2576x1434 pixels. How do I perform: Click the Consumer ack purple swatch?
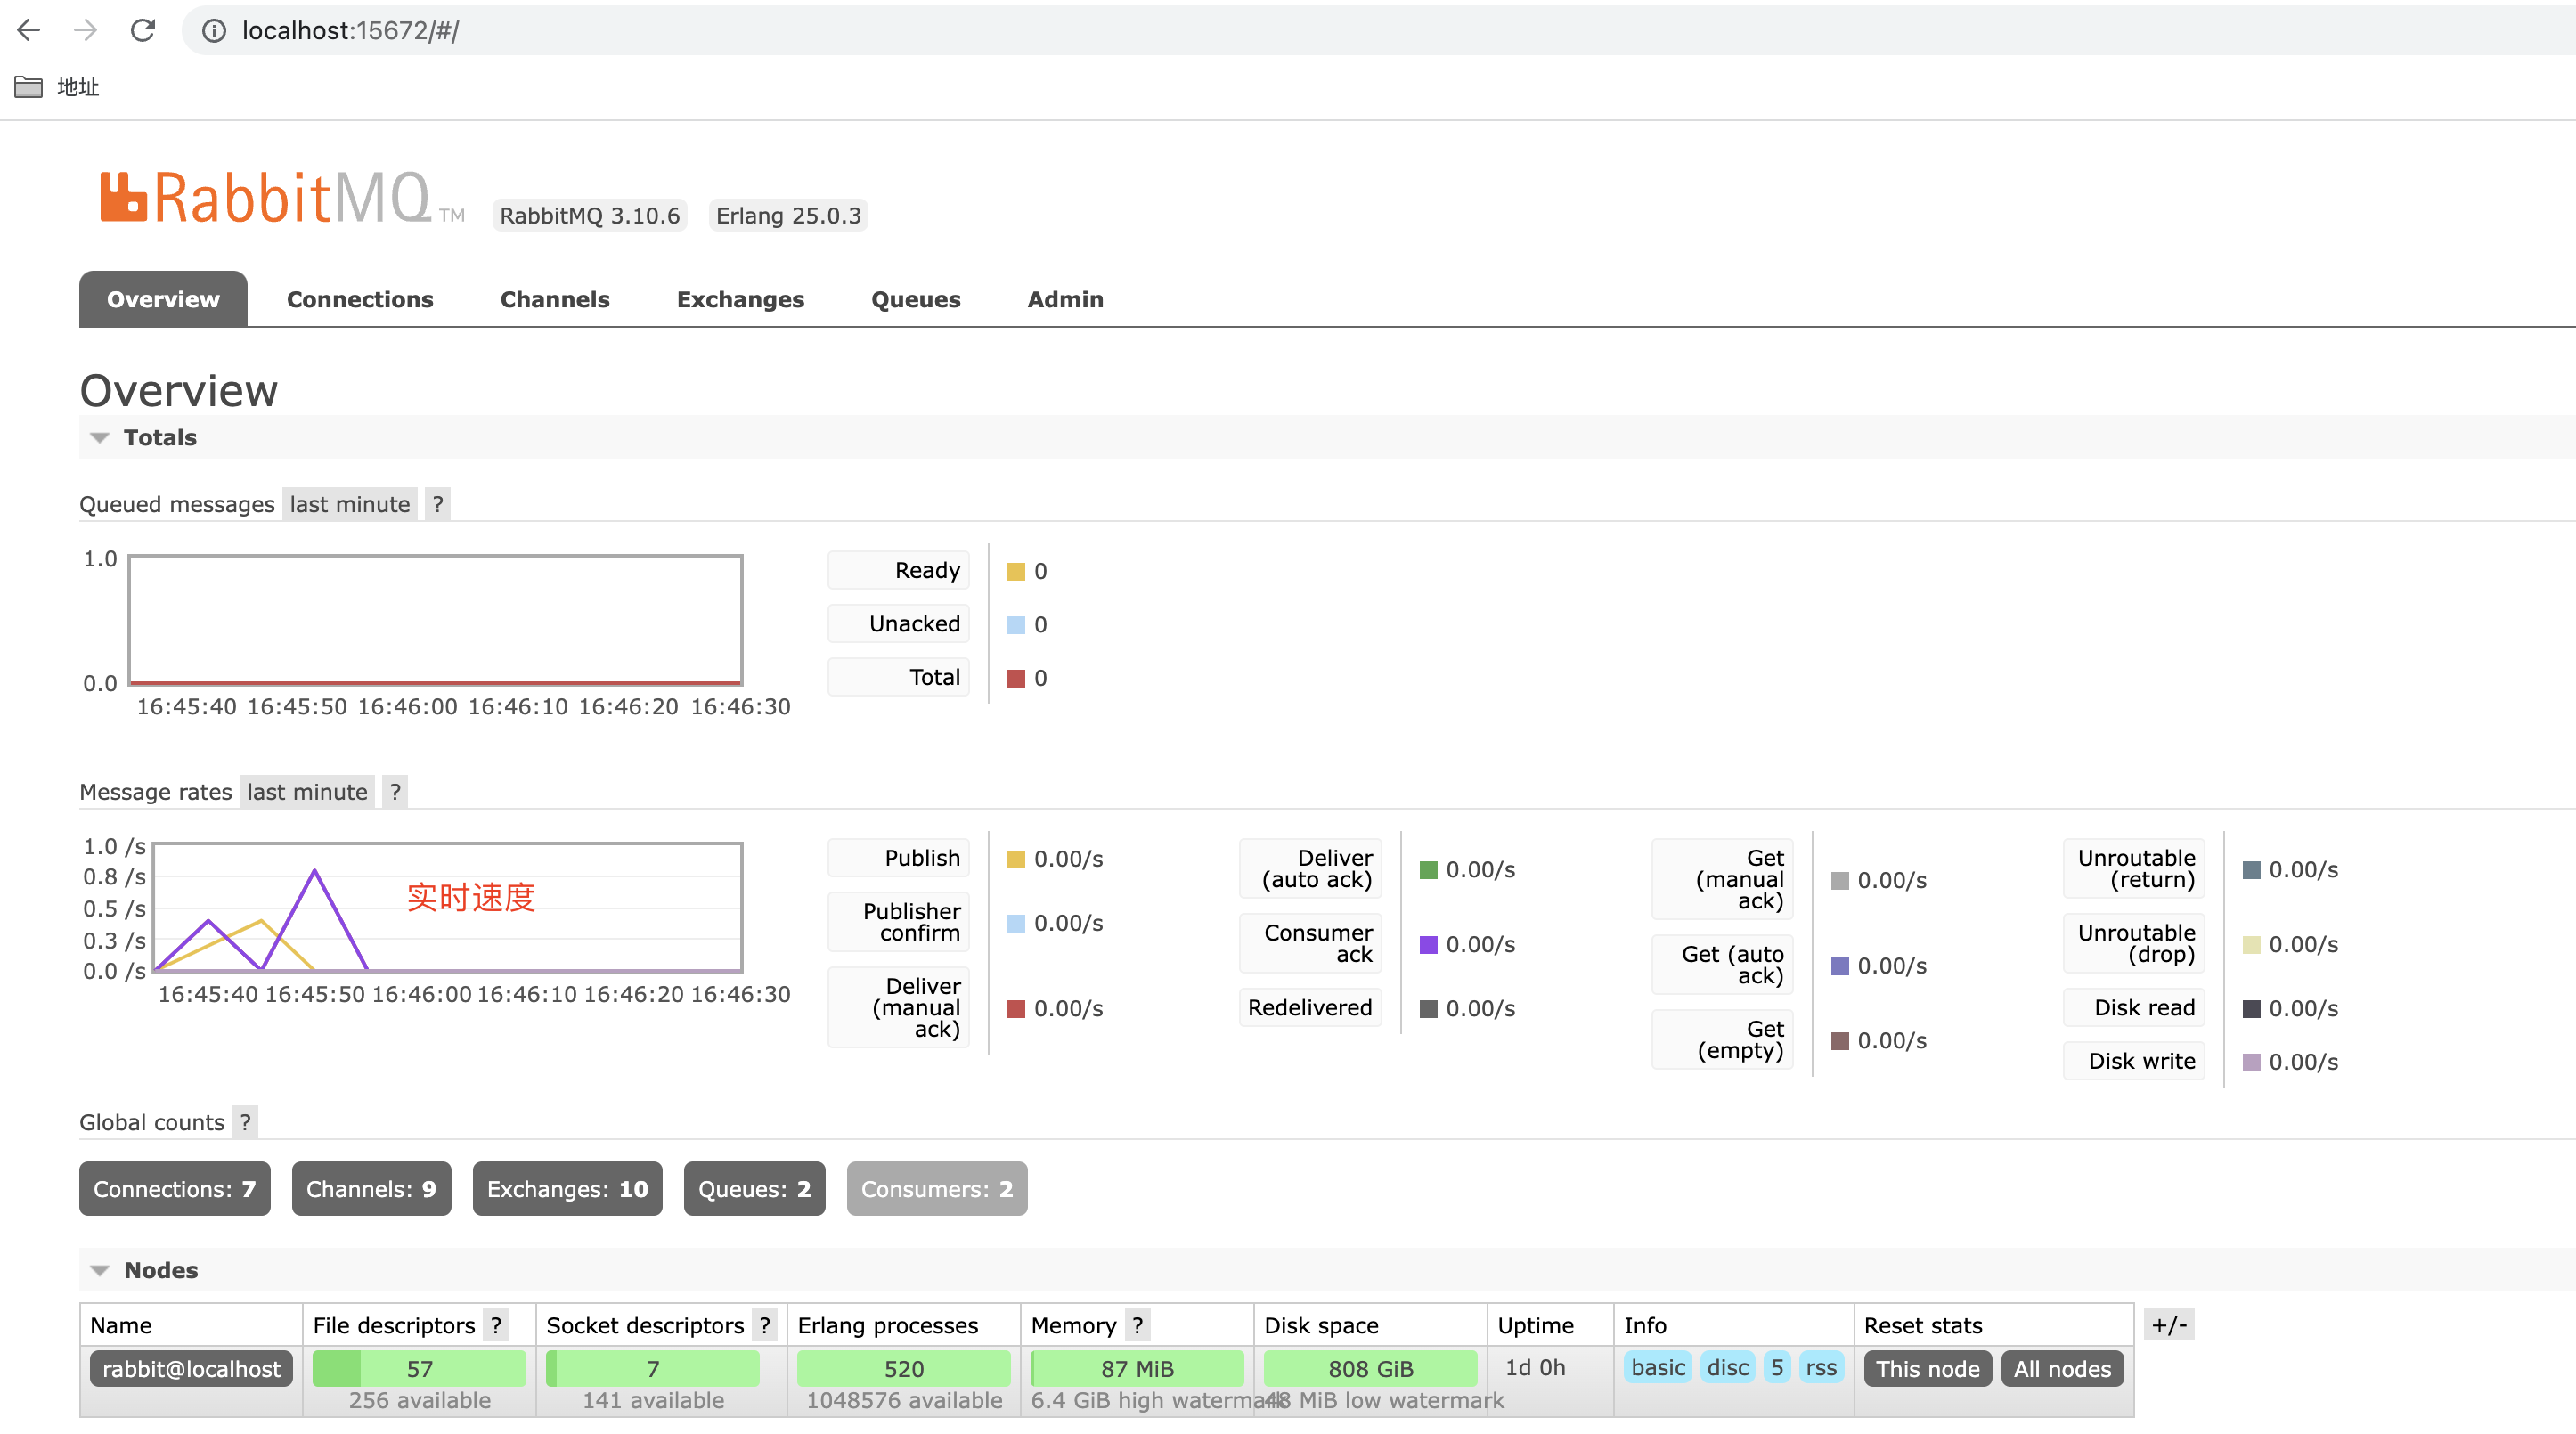click(x=1429, y=945)
